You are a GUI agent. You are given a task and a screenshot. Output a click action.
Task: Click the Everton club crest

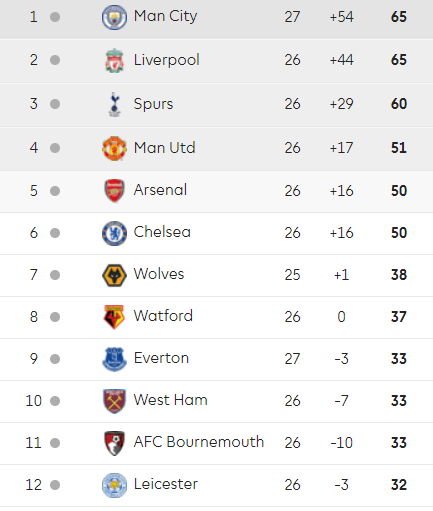[114, 359]
